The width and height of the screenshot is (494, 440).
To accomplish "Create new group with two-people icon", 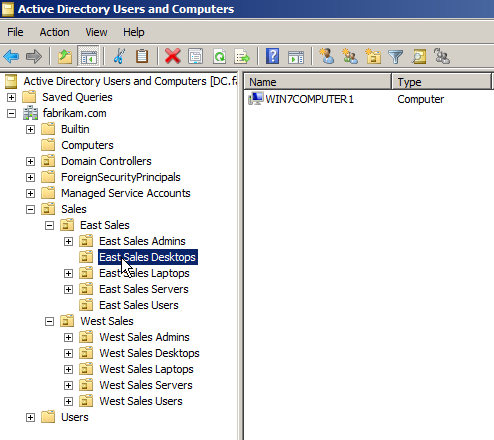I will pyautogui.click(x=350, y=56).
